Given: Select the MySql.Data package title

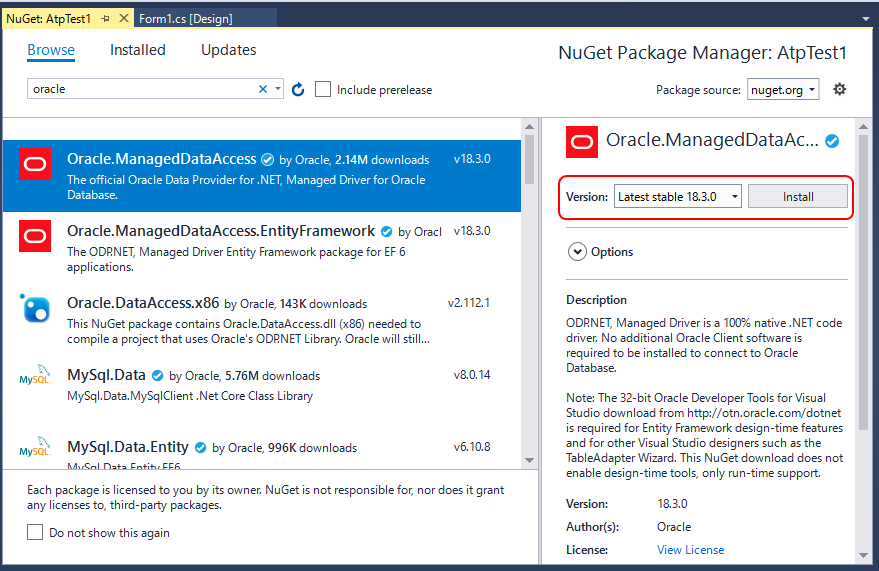Looking at the screenshot, I should (x=107, y=374).
